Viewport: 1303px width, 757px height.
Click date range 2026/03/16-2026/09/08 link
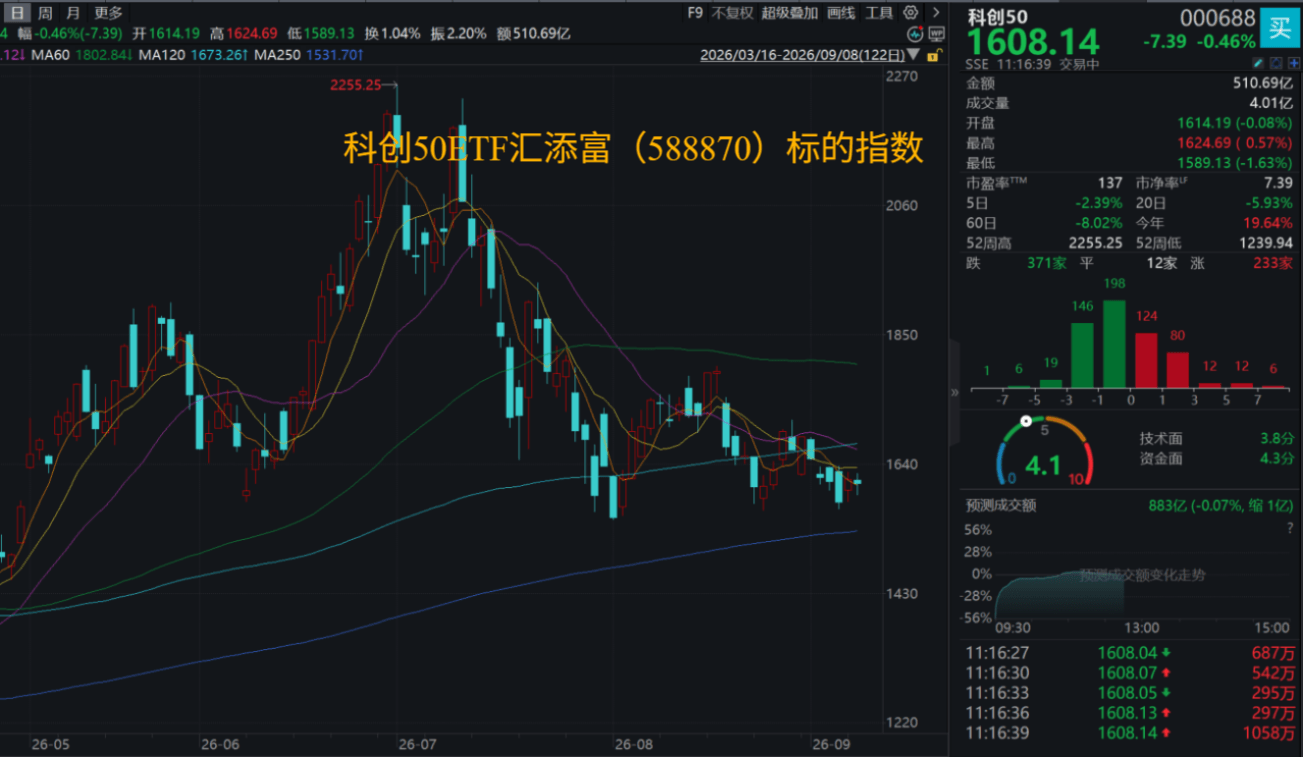[x=803, y=55]
